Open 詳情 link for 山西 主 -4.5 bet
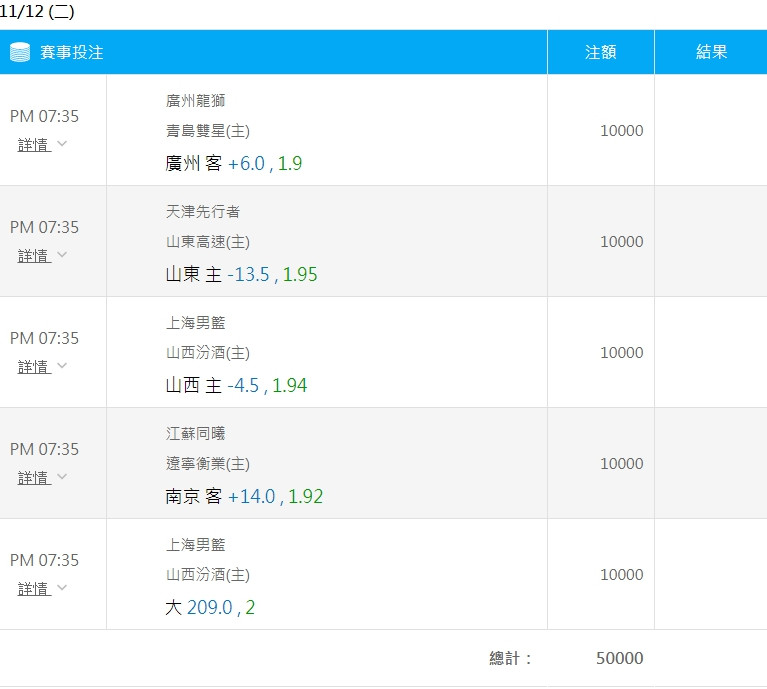 [34, 367]
